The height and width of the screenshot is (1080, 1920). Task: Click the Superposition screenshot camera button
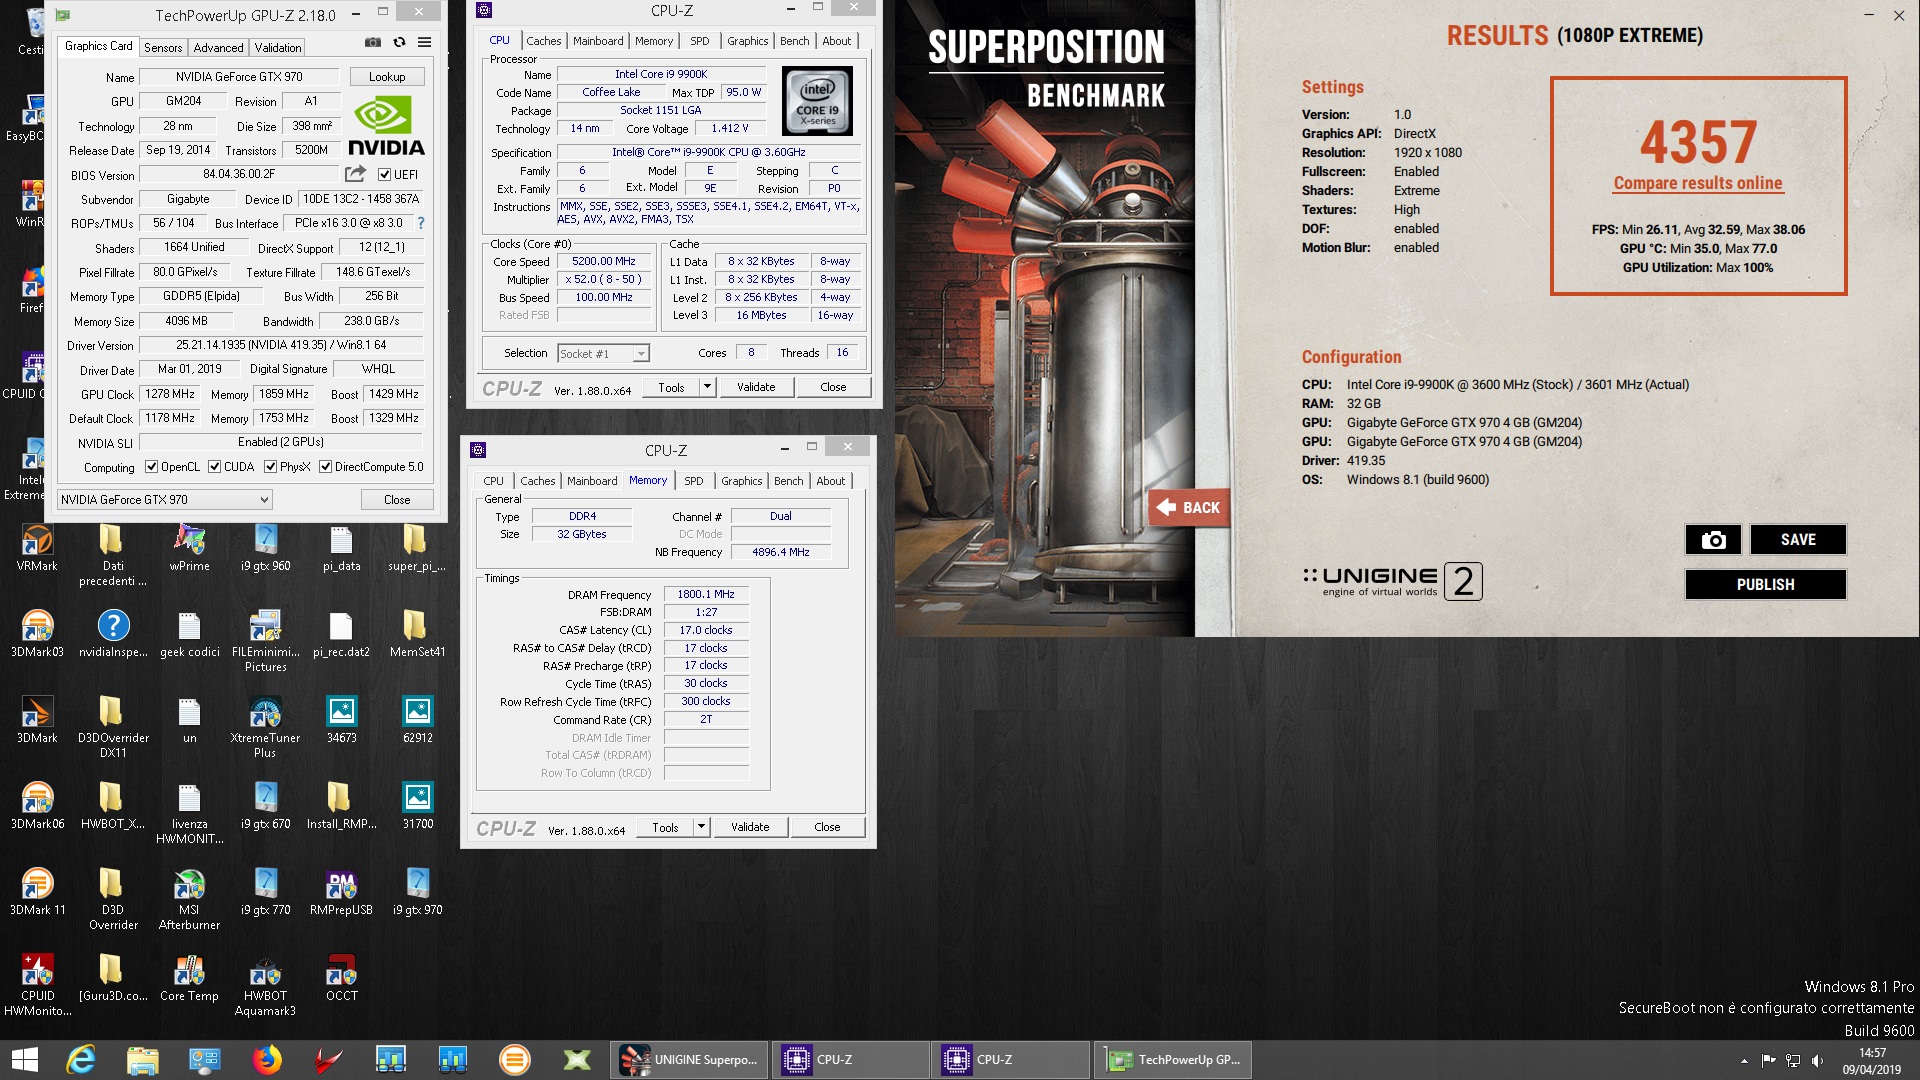[1713, 540]
